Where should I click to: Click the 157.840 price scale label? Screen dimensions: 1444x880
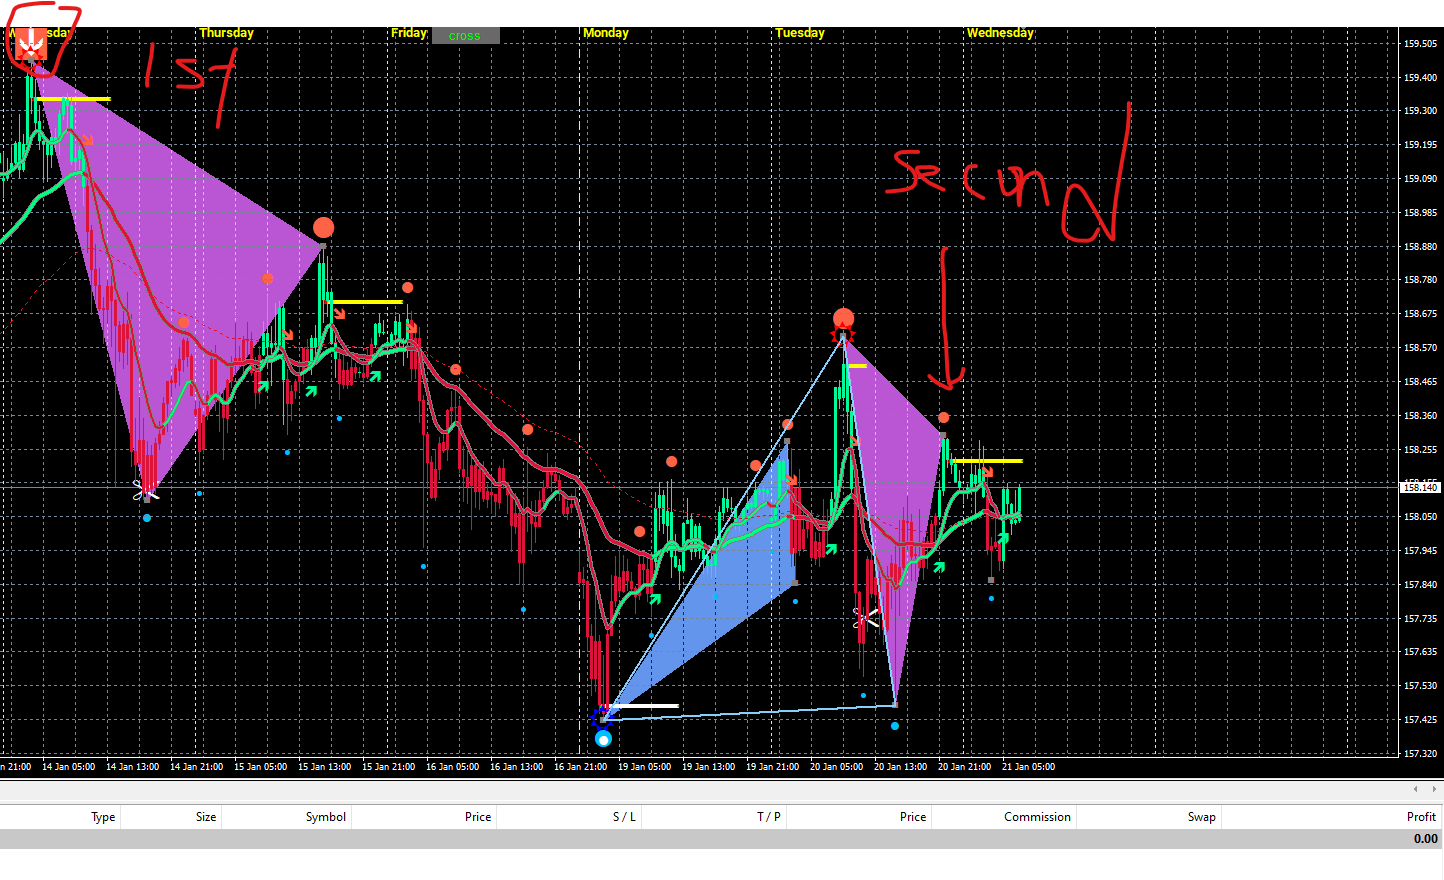tap(1420, 585)
